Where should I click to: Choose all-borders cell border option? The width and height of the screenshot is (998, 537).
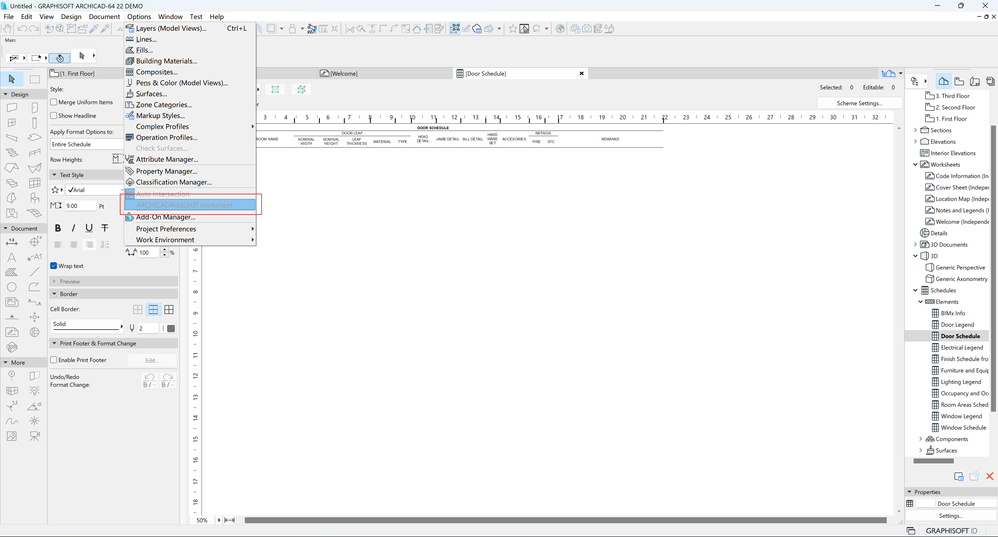coord(169,310)
